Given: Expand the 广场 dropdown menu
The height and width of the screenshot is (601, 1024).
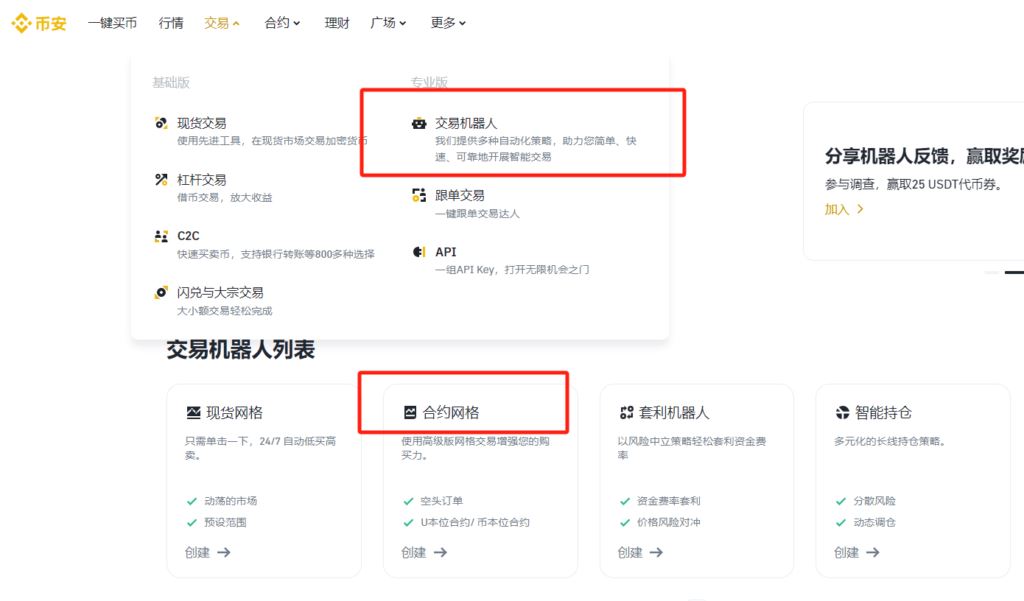Looking at the screenshot, I should pyautogui.click(x=388, y=23).
